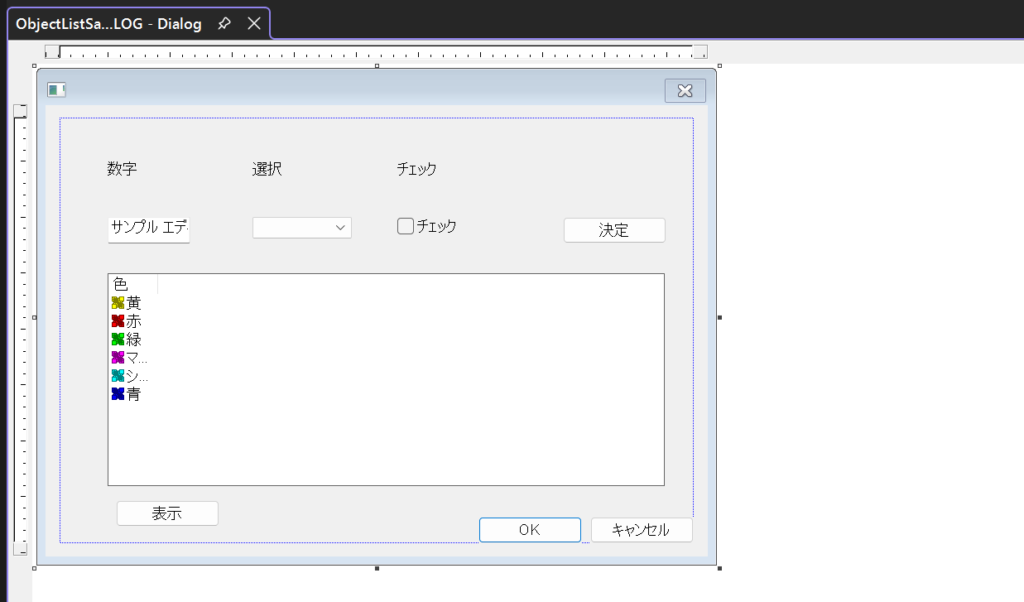Open the 選択 combo box dropdown

click(339, 228)
